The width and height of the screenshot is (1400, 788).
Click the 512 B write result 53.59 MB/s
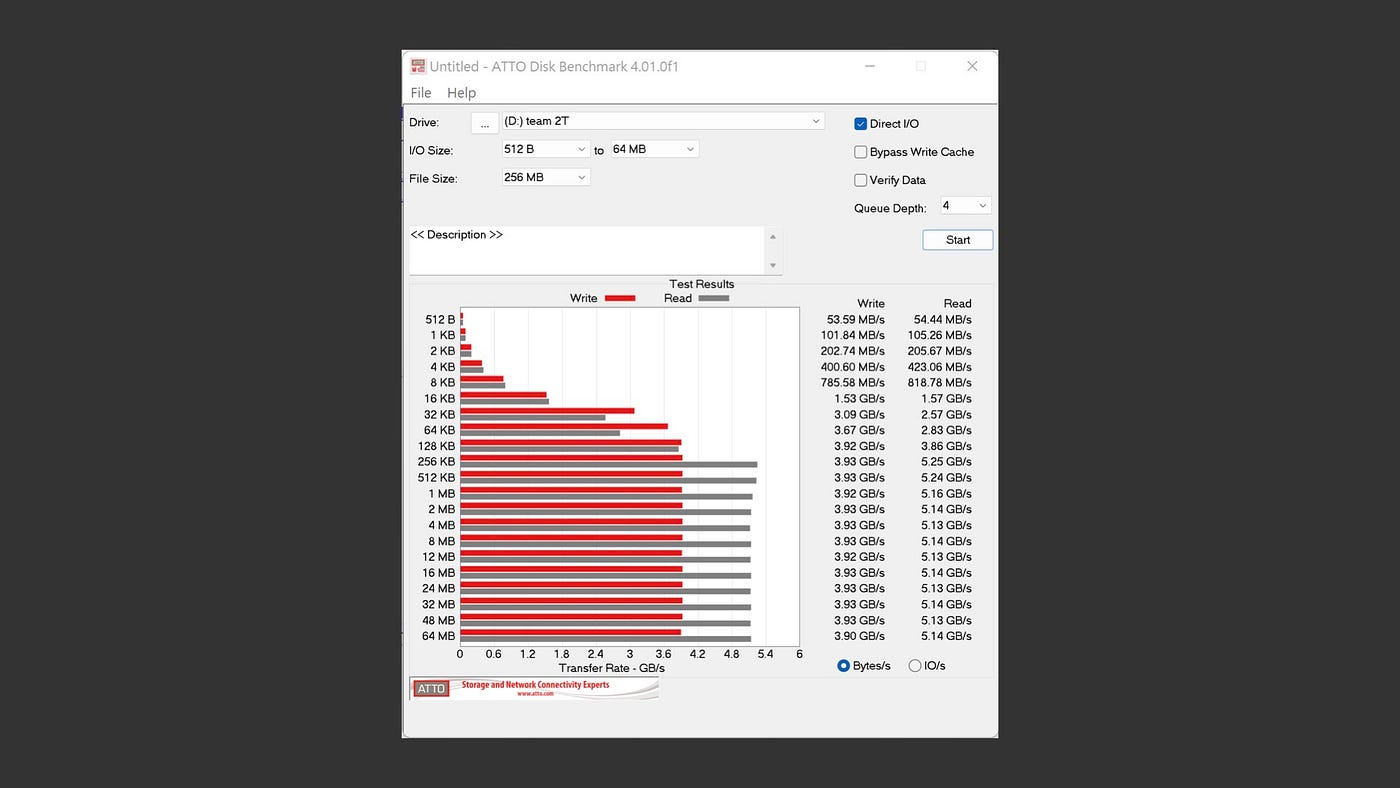click(x=856, y=319)
